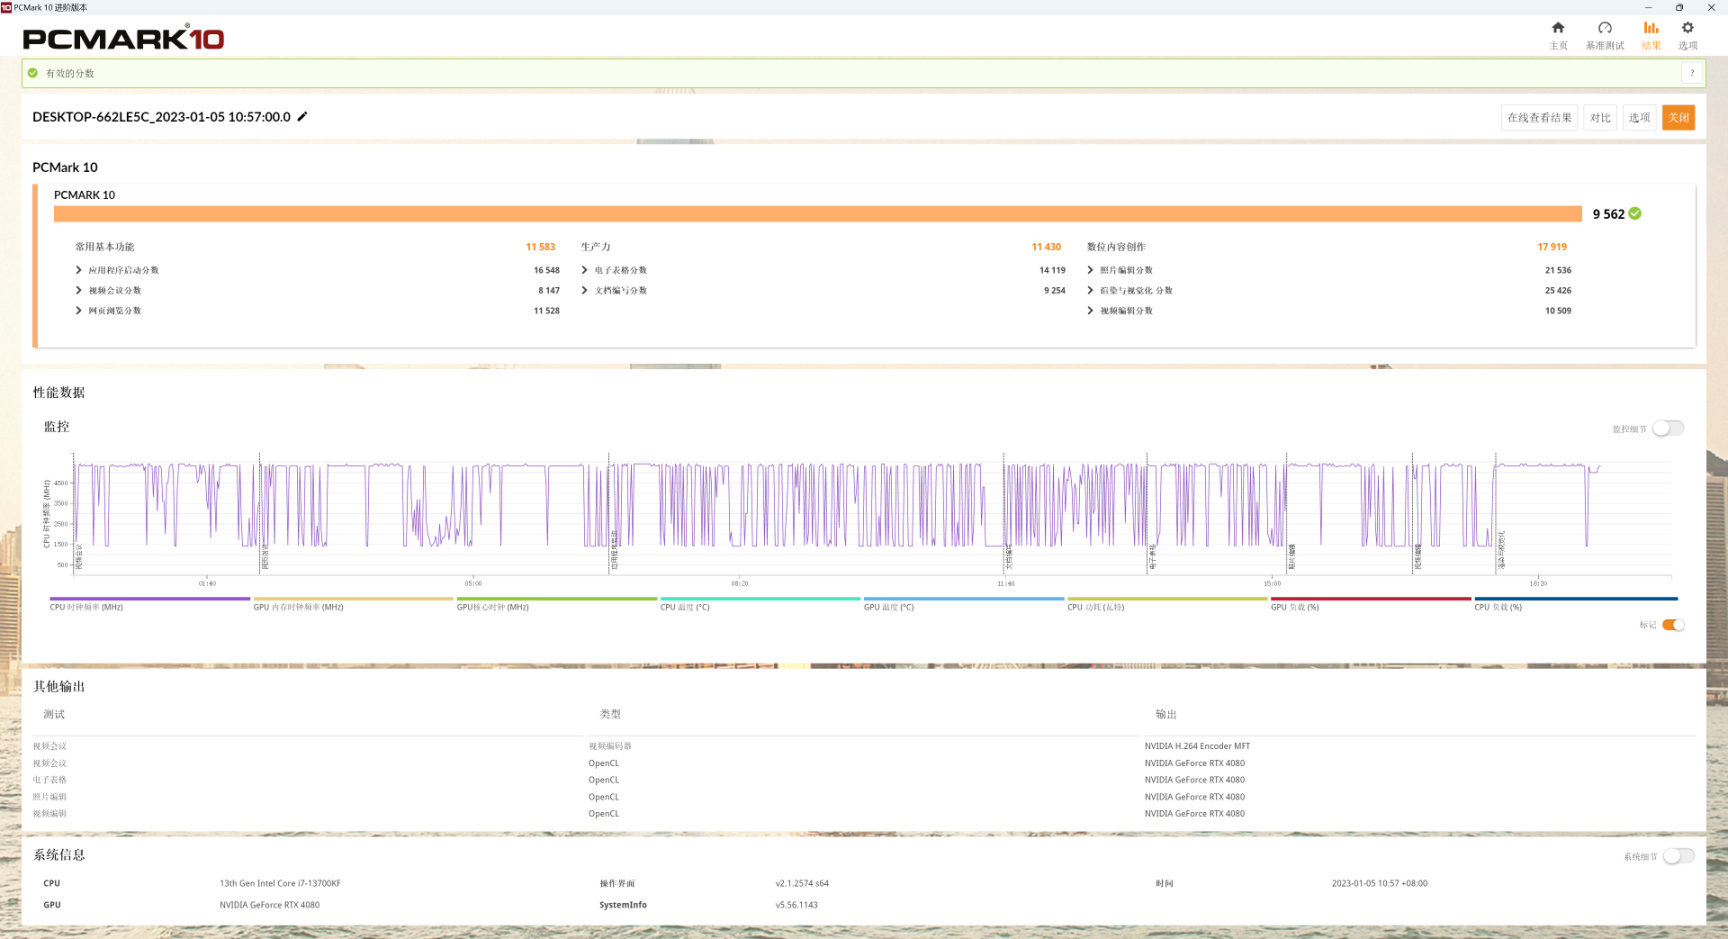
Task: Select the 结果 tab label
Action: [x=1651, y=46]
